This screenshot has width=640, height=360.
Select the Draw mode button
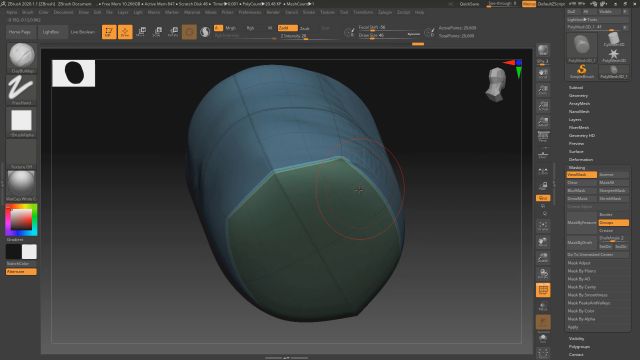(x=125, y=32)
